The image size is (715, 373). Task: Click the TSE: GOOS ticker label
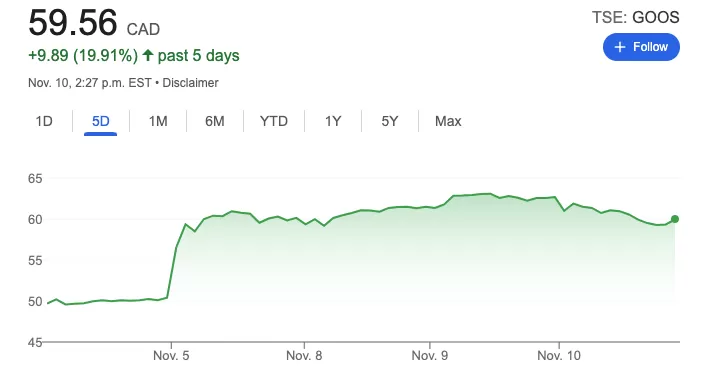[x=635, y=17]
